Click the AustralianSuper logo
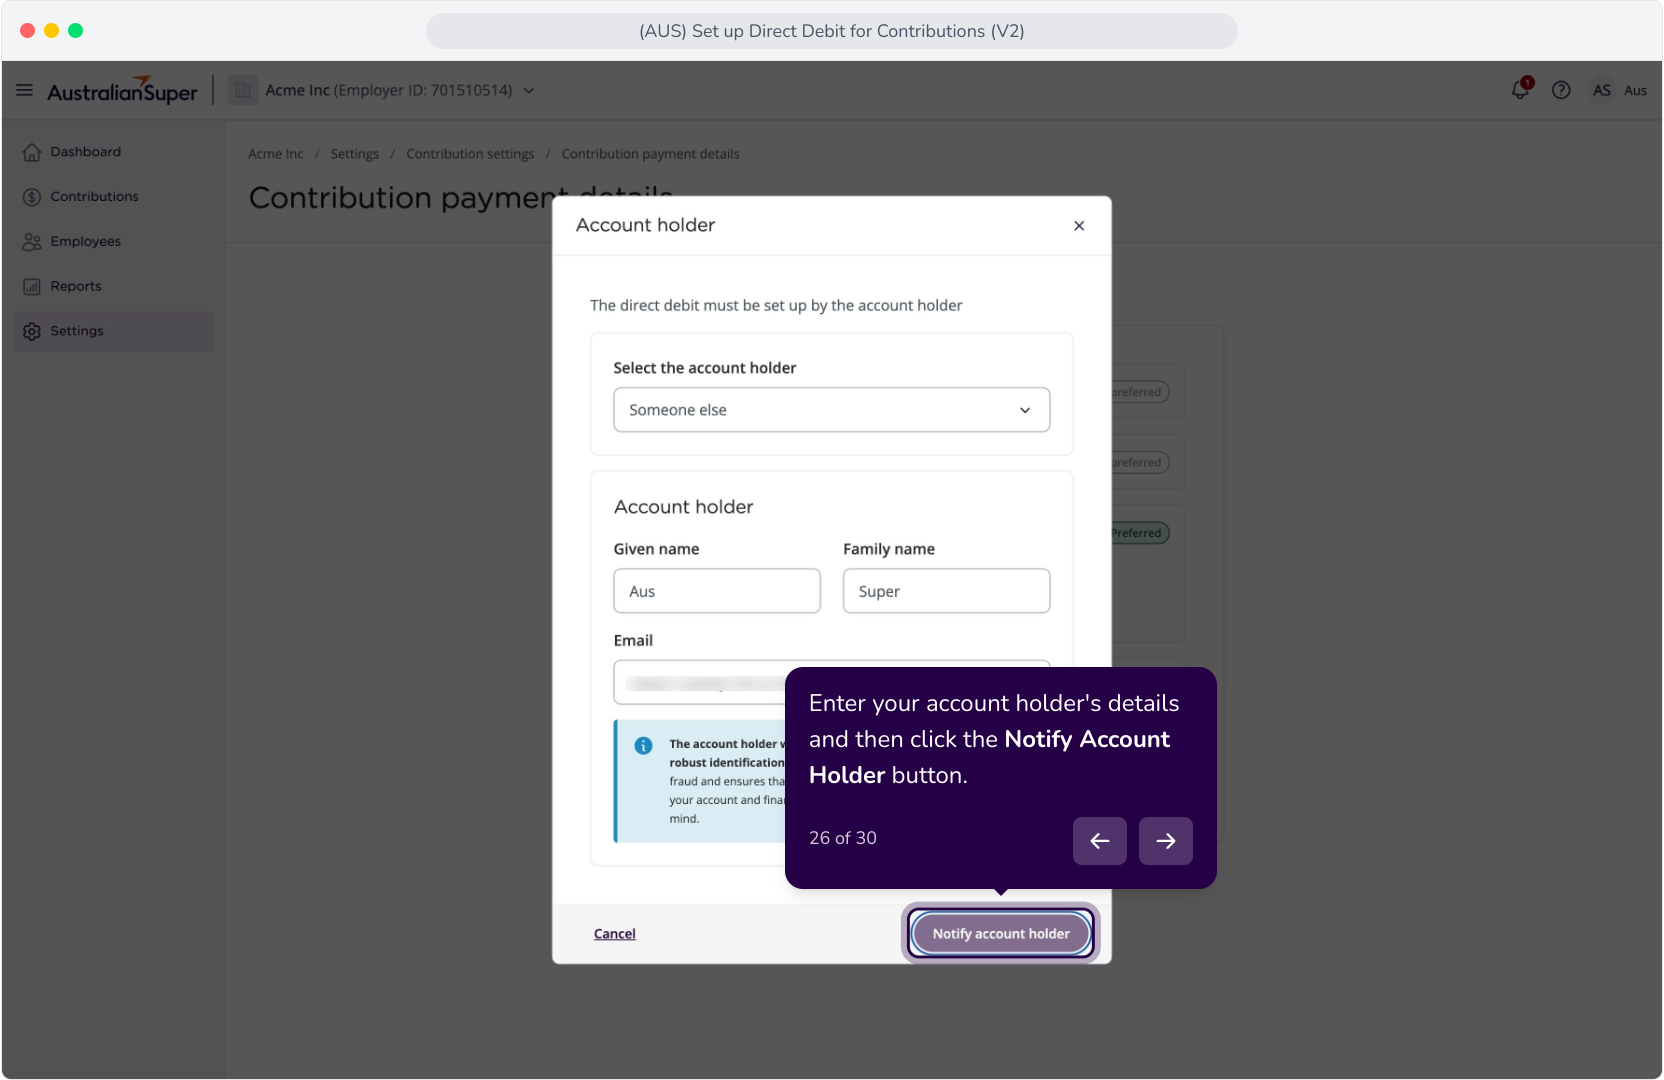 coord(122,91)
